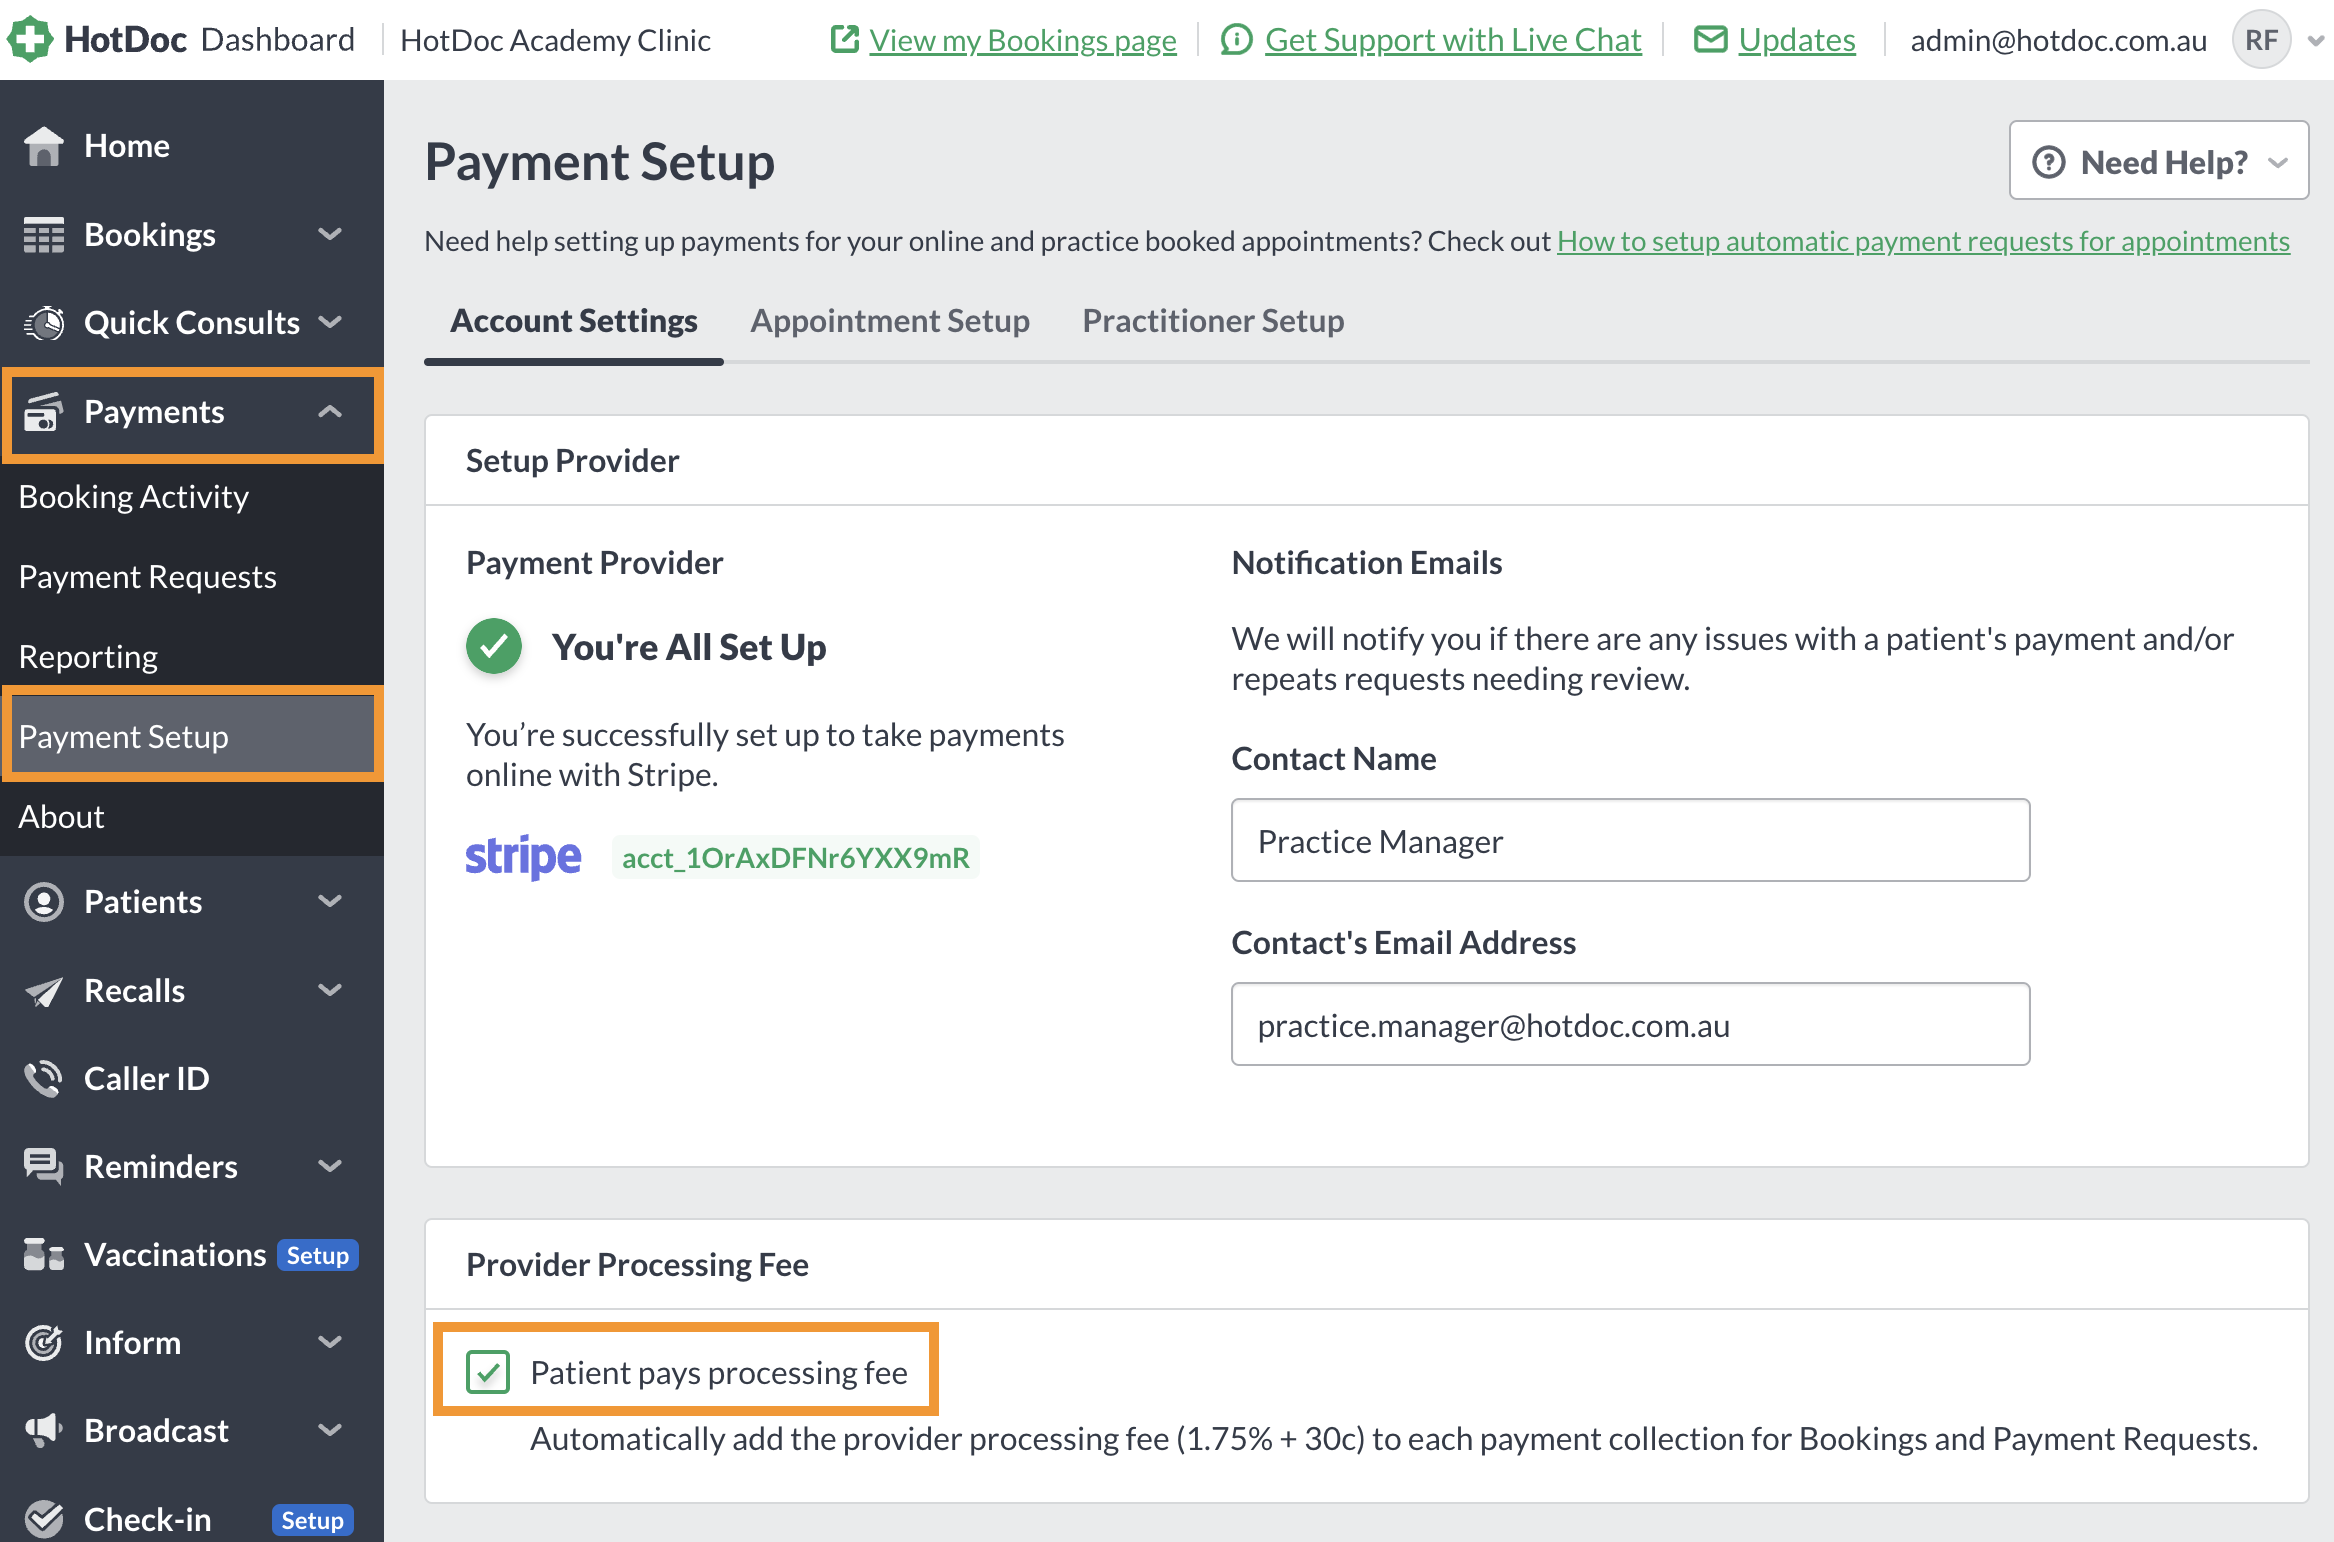
Task: Click the Contact Name input field
Action: tap(1630, 840)
